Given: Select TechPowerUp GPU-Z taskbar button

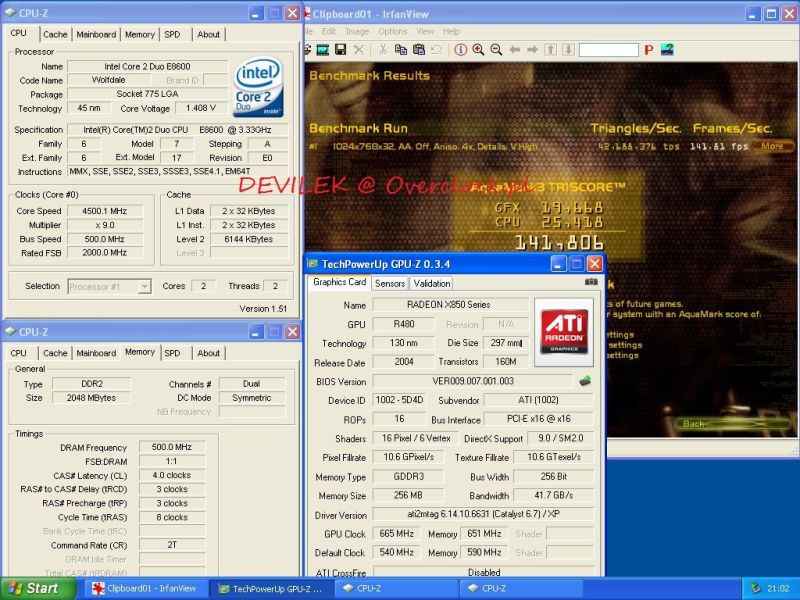Looking at the screenshot, I should pyautogui.click(x=271, y=588).
